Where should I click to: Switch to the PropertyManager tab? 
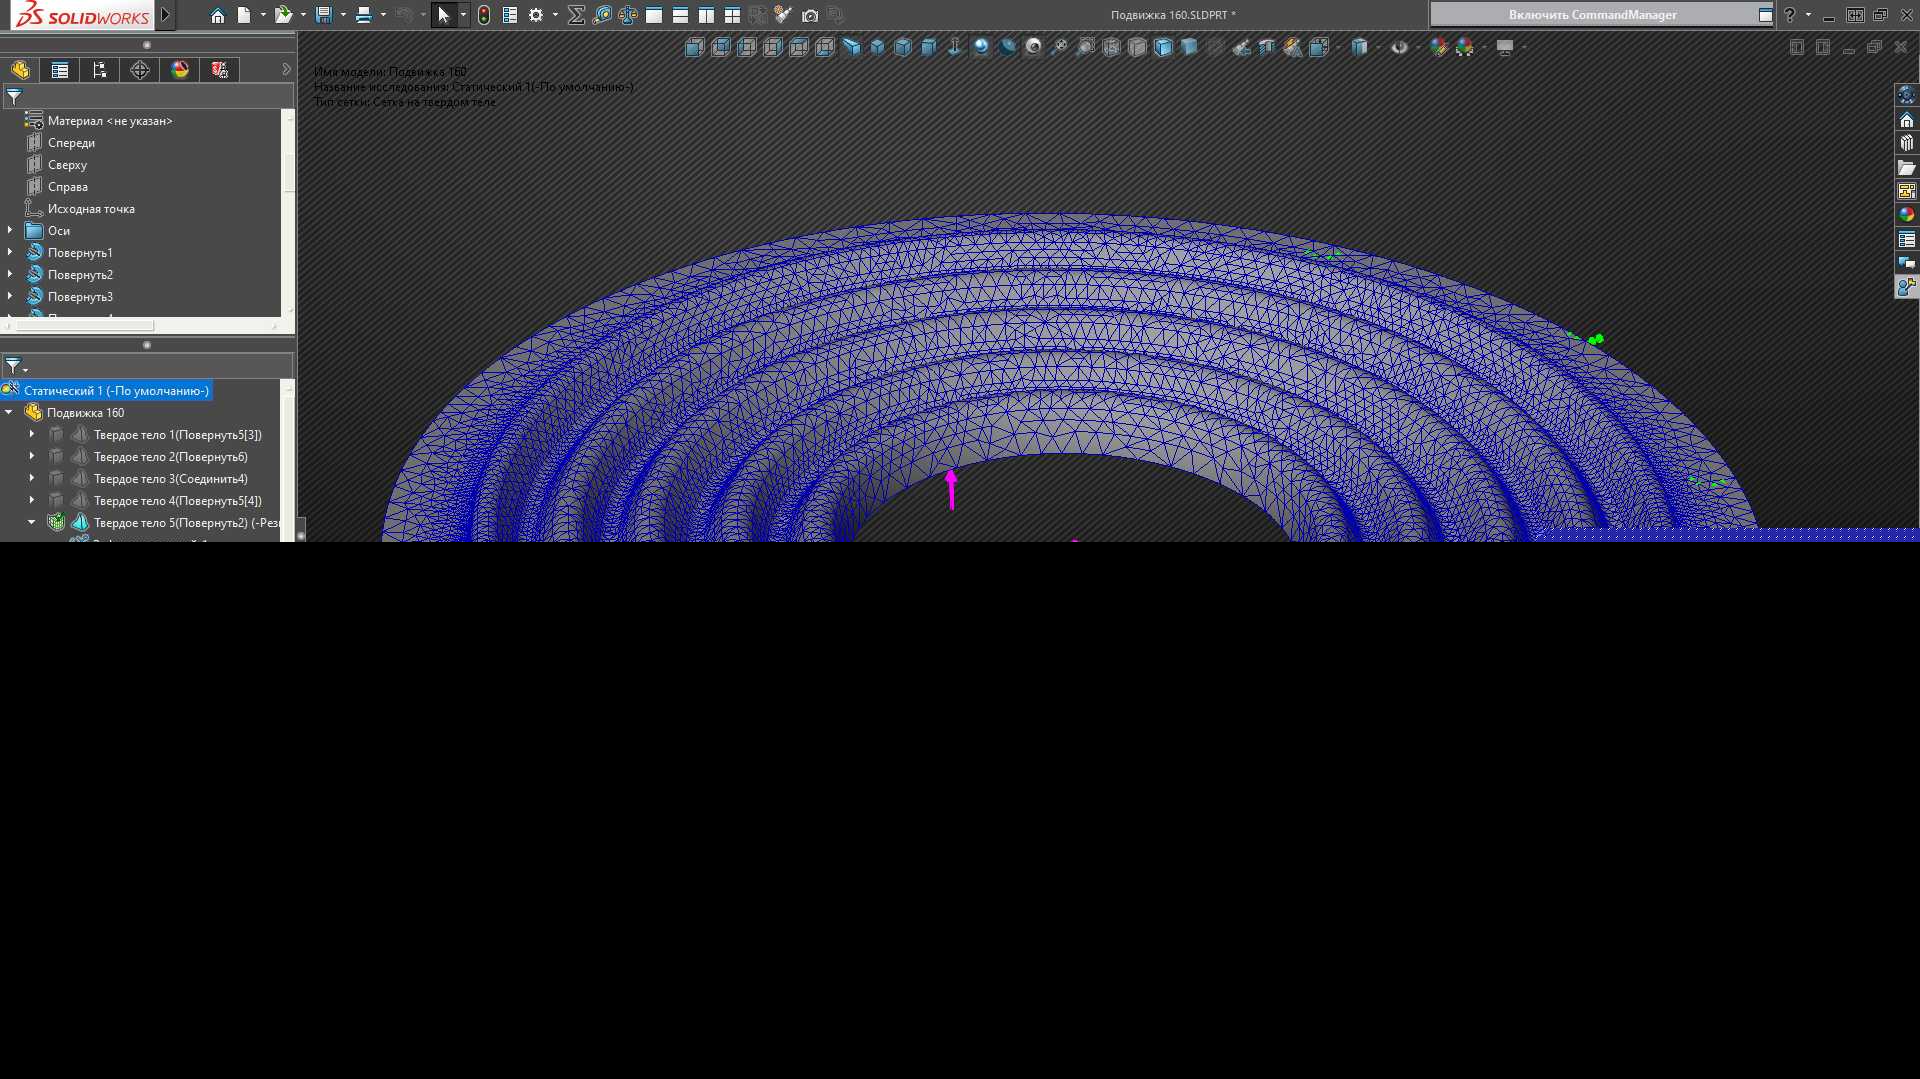(x=60, y=69)
